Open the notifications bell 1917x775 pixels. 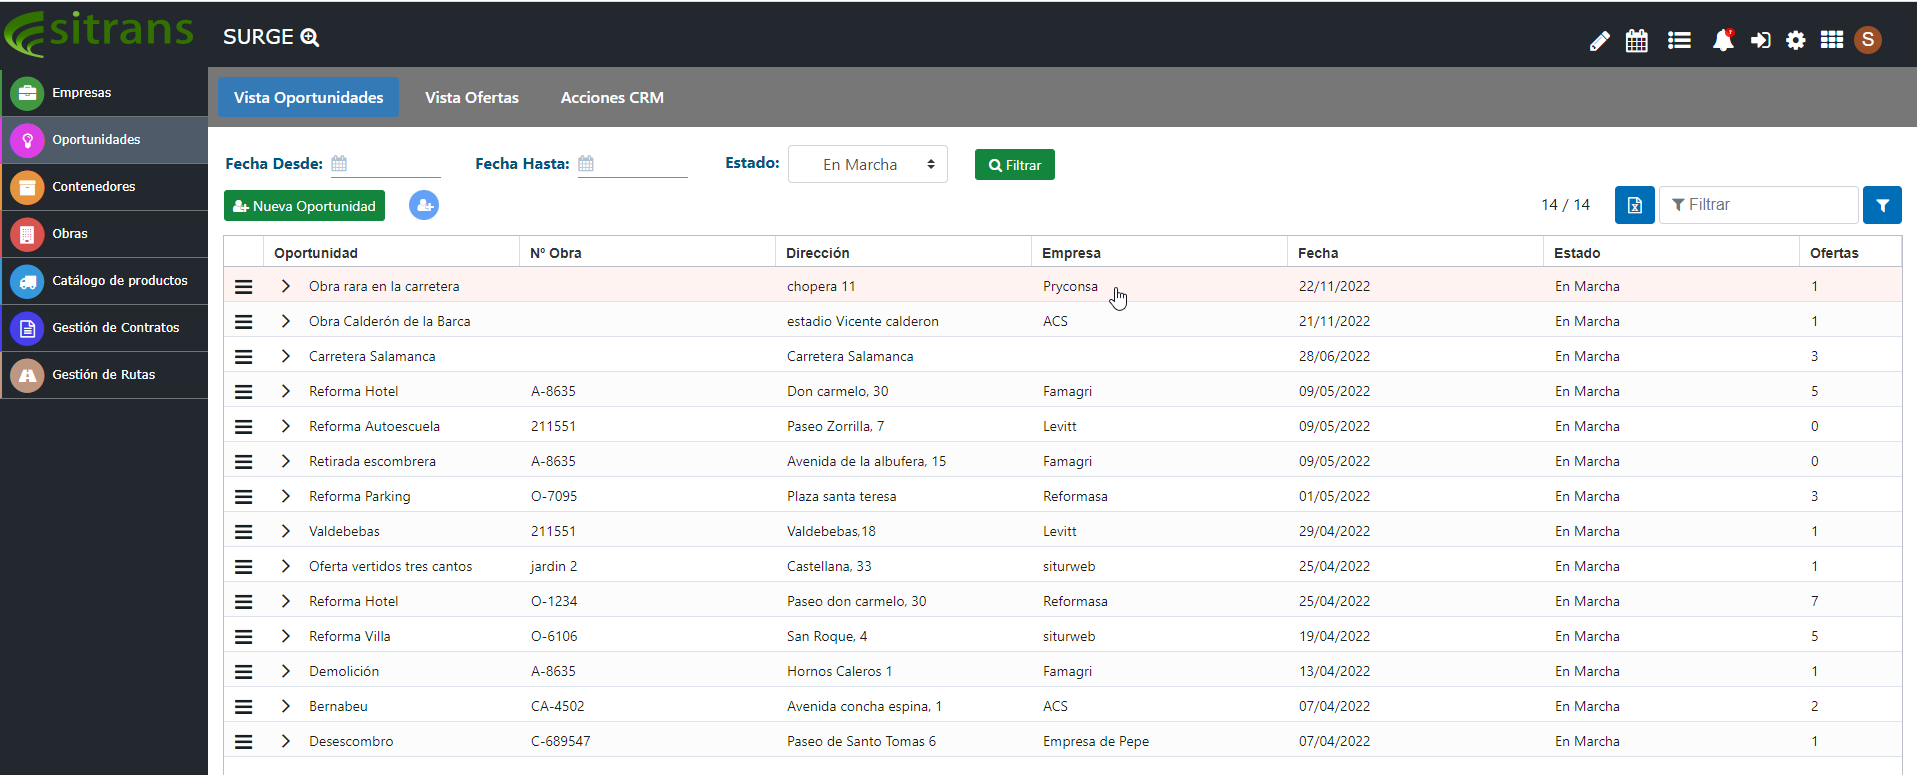(x=1722, y=40)
